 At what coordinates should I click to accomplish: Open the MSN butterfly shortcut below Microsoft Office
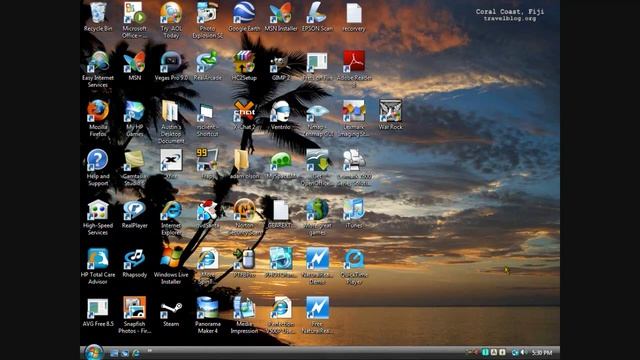134,66
